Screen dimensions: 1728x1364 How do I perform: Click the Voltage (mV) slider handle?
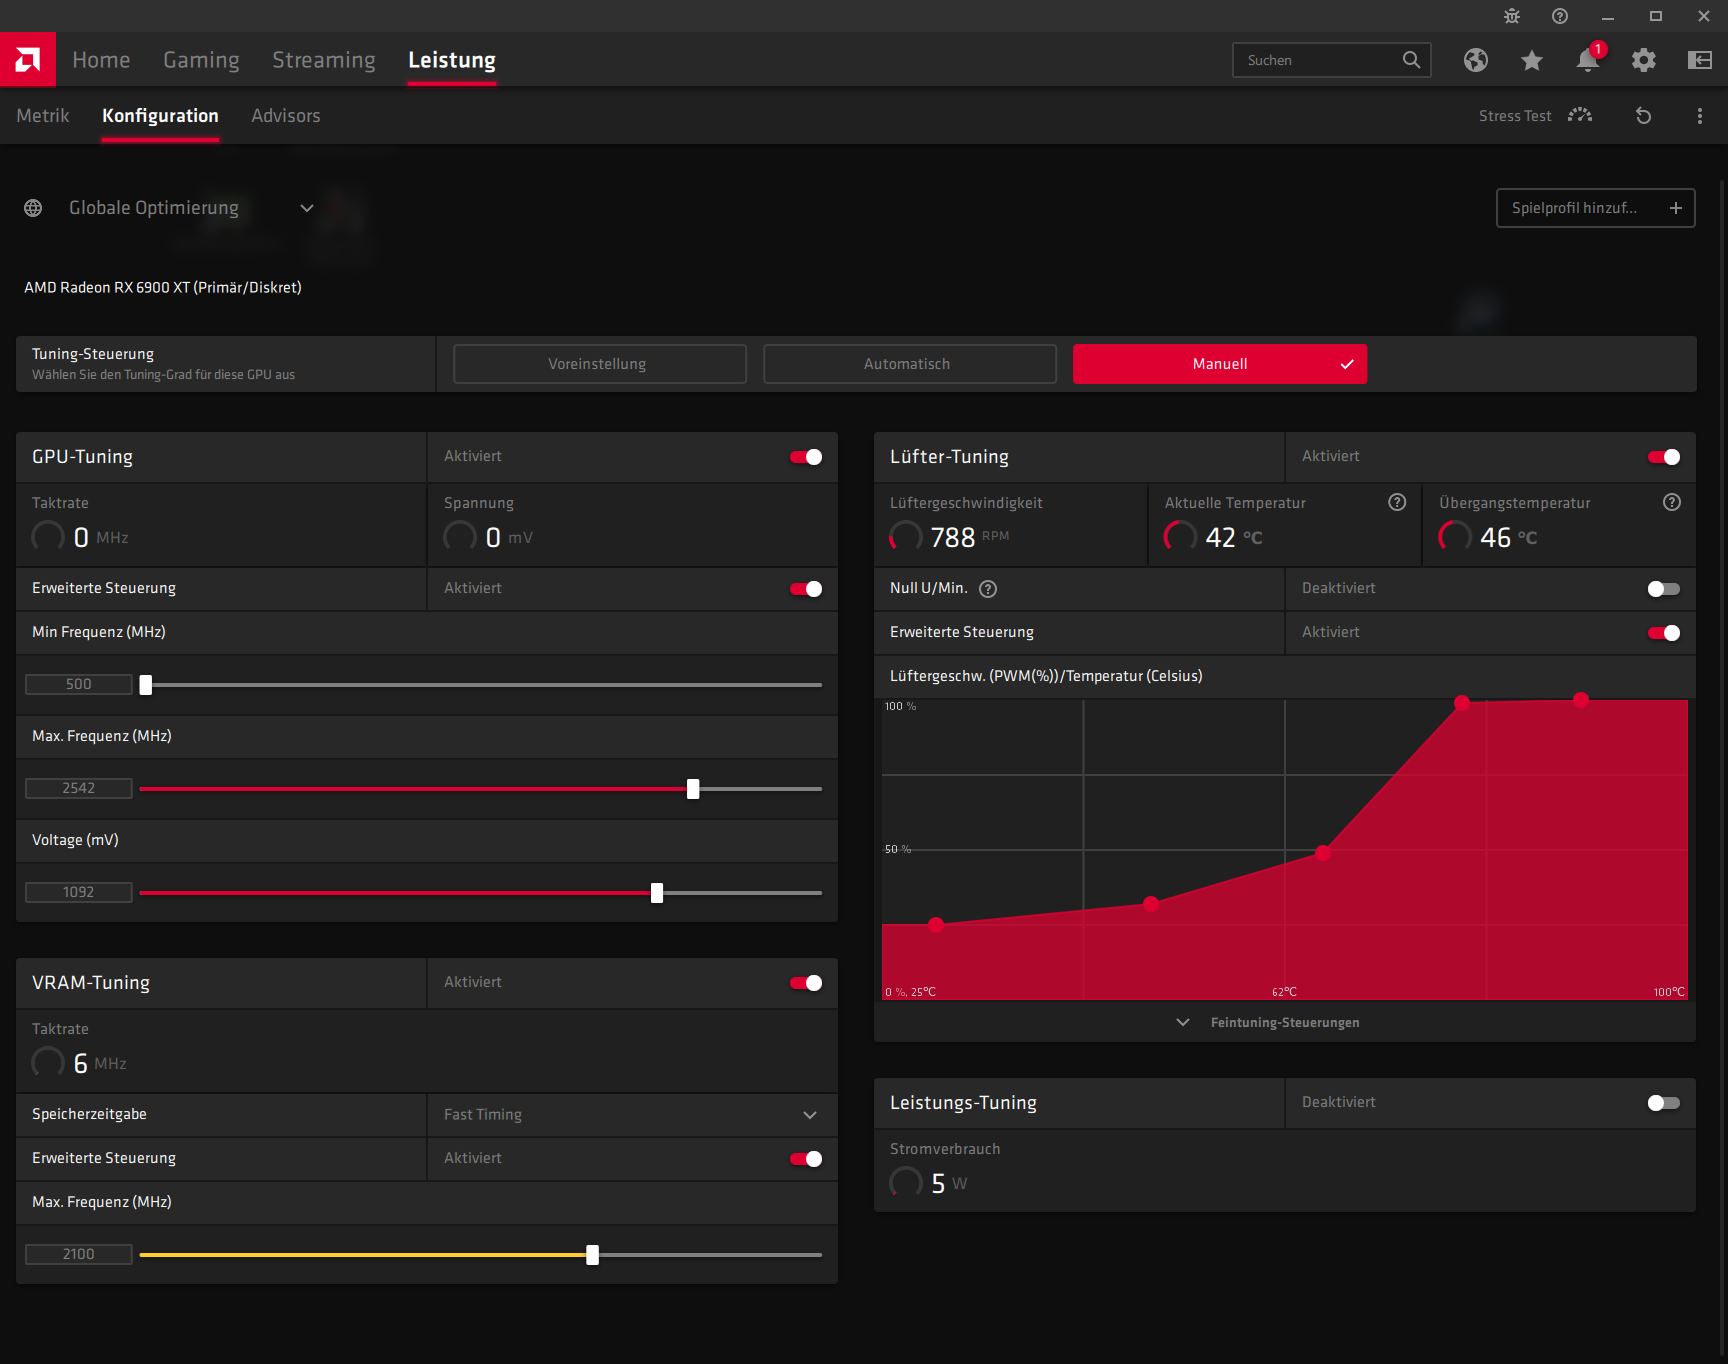point(657,893)
